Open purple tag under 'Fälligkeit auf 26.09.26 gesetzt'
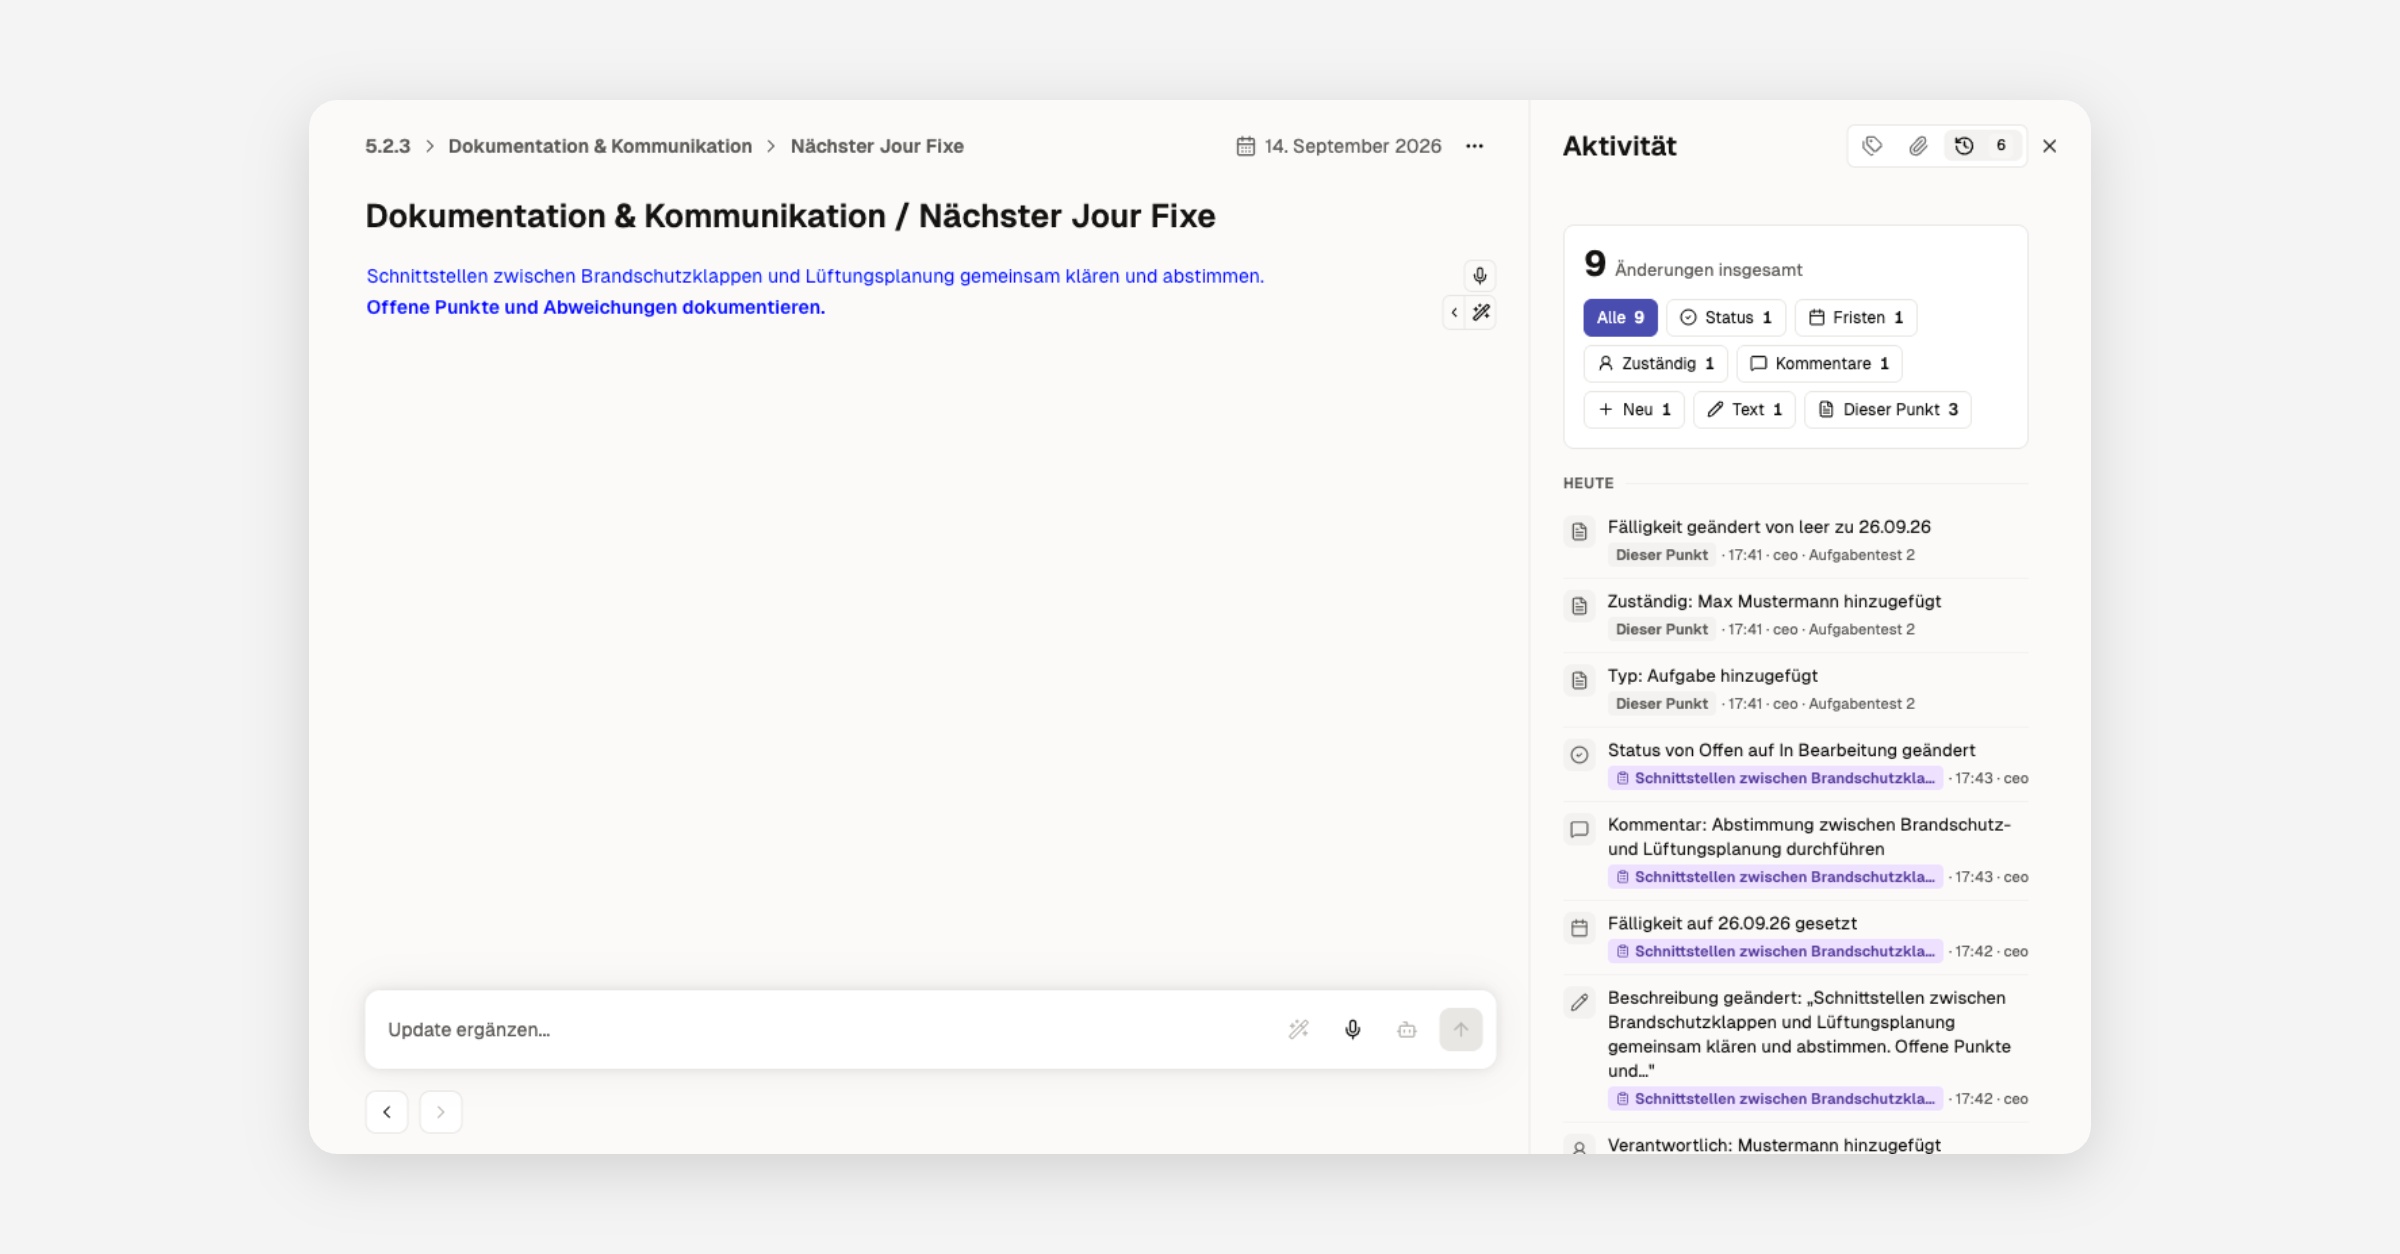The height and width of the screenshot is (1254, 2400). coord(1775,951)
